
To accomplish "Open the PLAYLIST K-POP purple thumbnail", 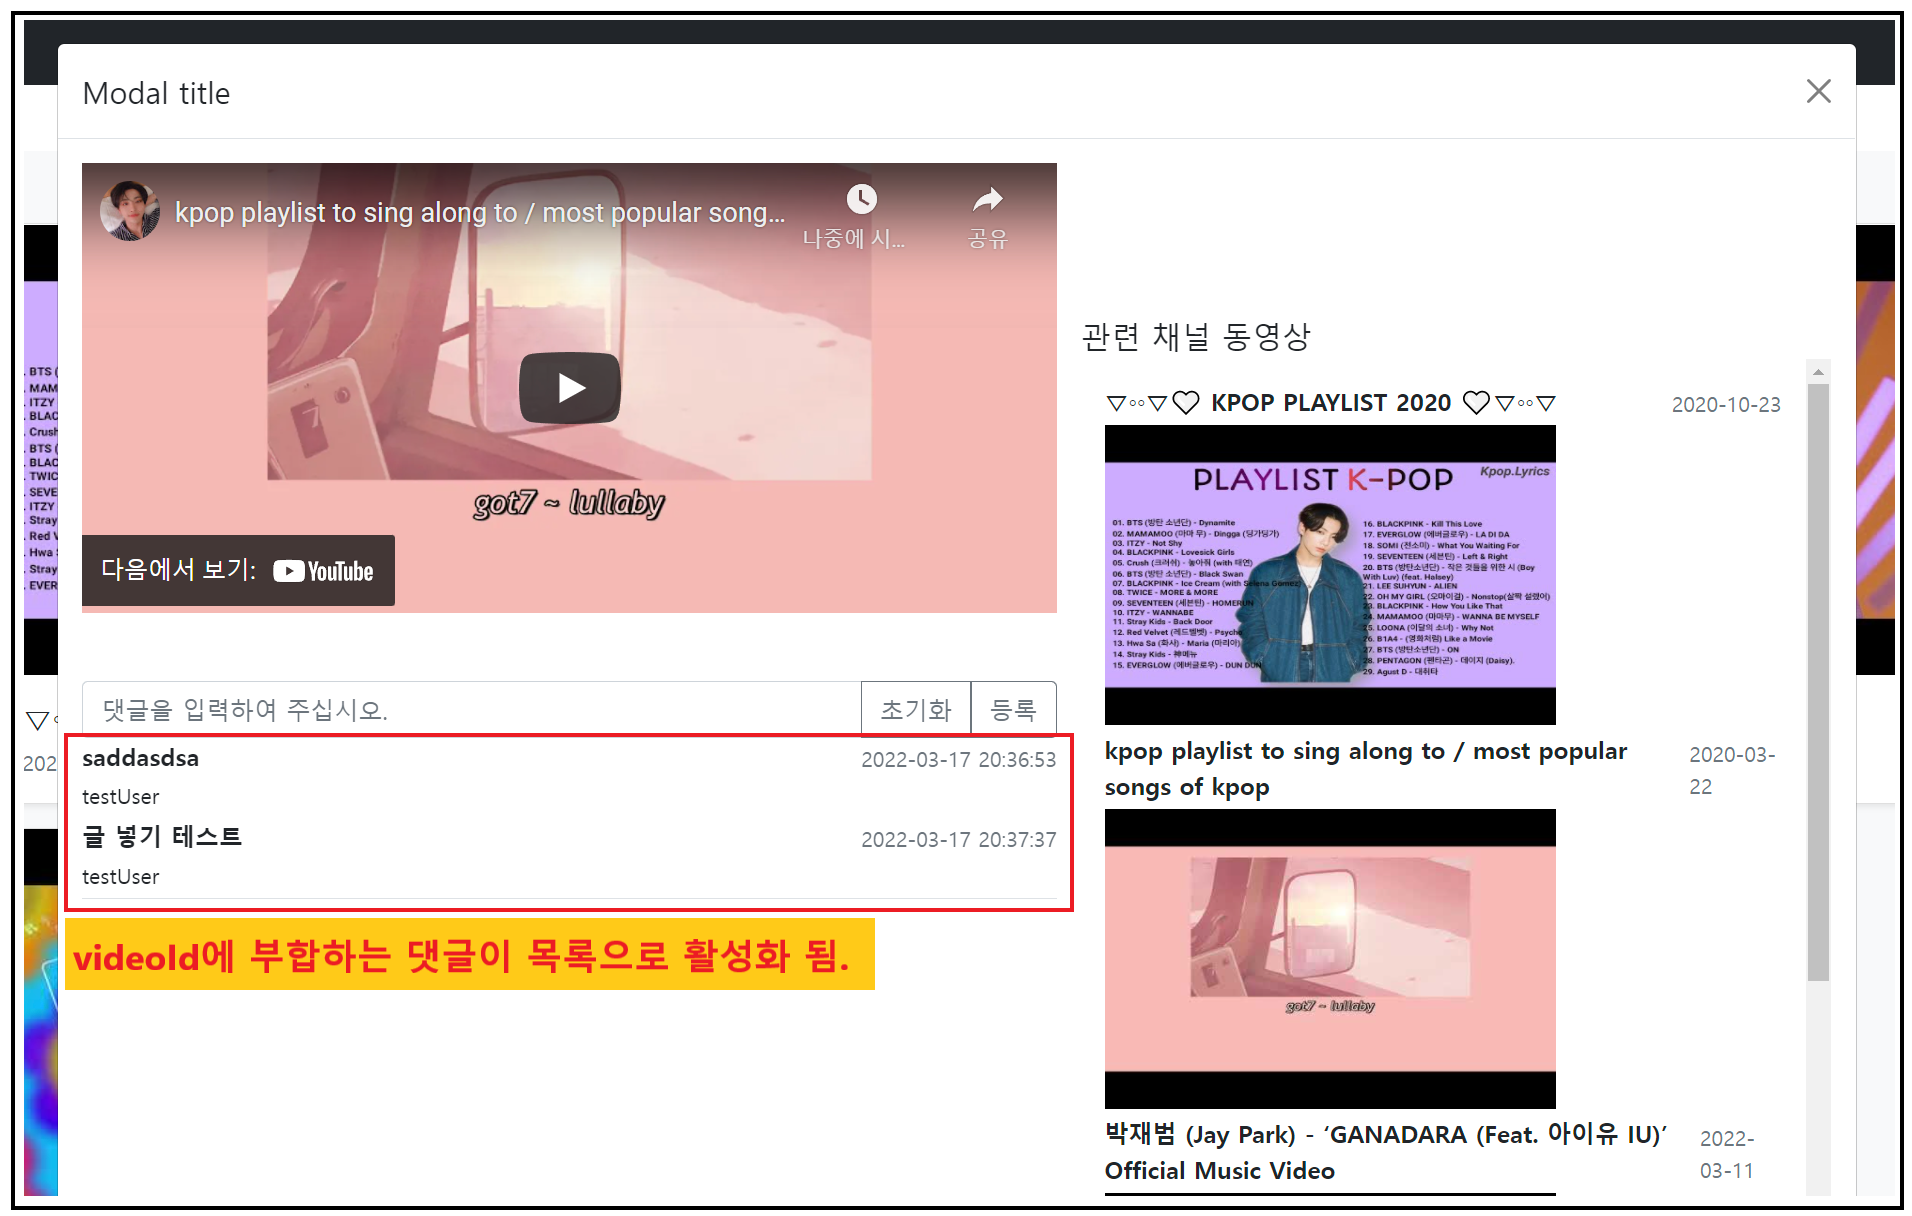I will coord(1330,574).
